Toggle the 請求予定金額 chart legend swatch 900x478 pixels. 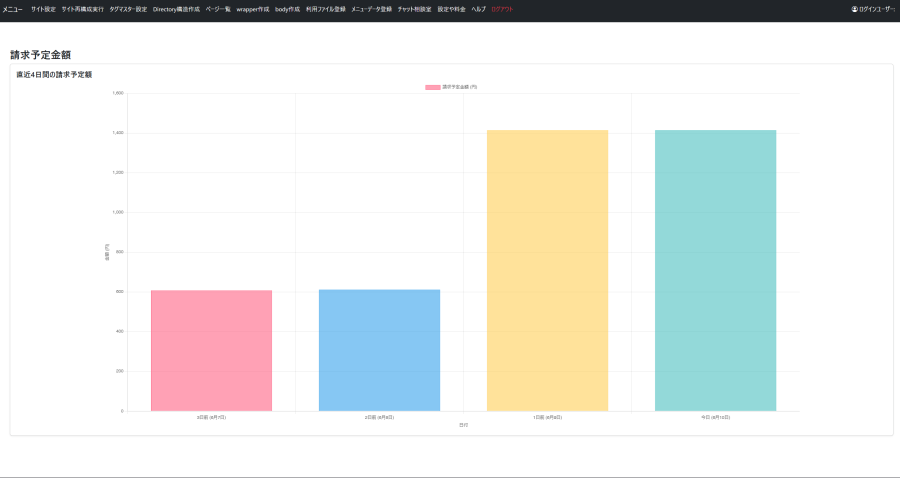(x=432, y=88)
